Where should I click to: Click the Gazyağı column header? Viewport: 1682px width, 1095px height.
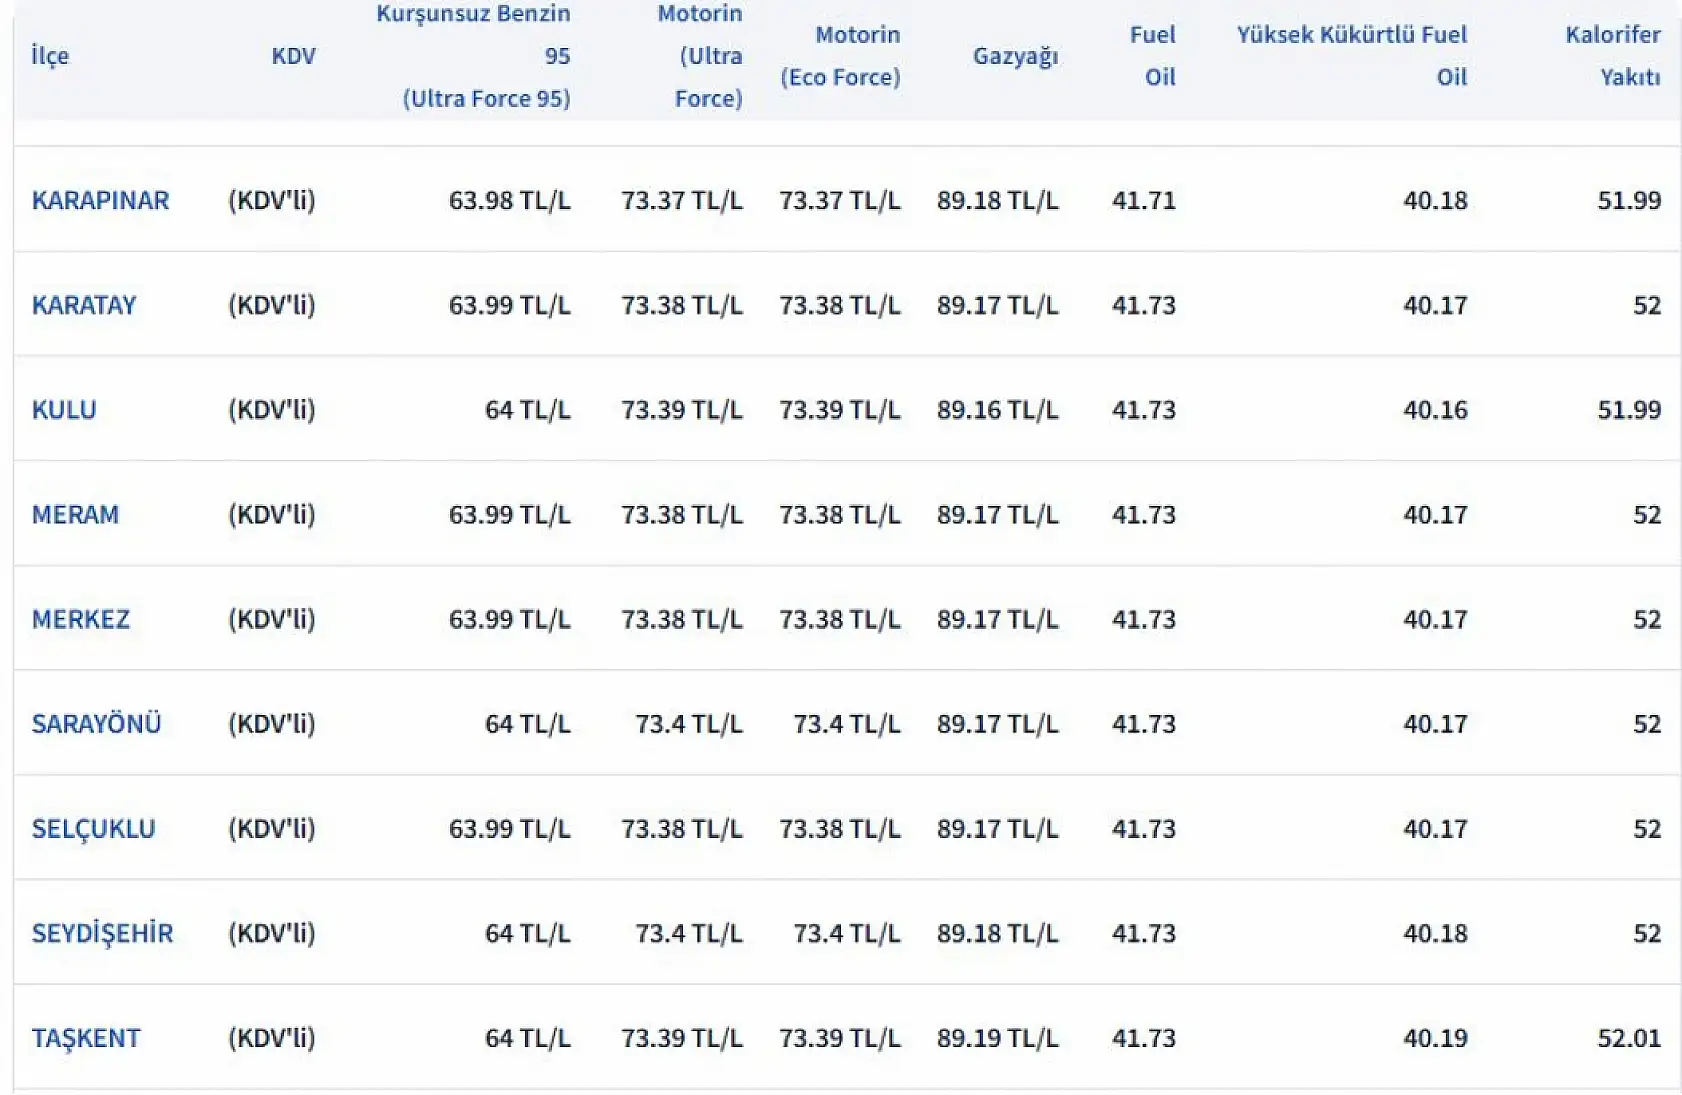click(1015, 56)
